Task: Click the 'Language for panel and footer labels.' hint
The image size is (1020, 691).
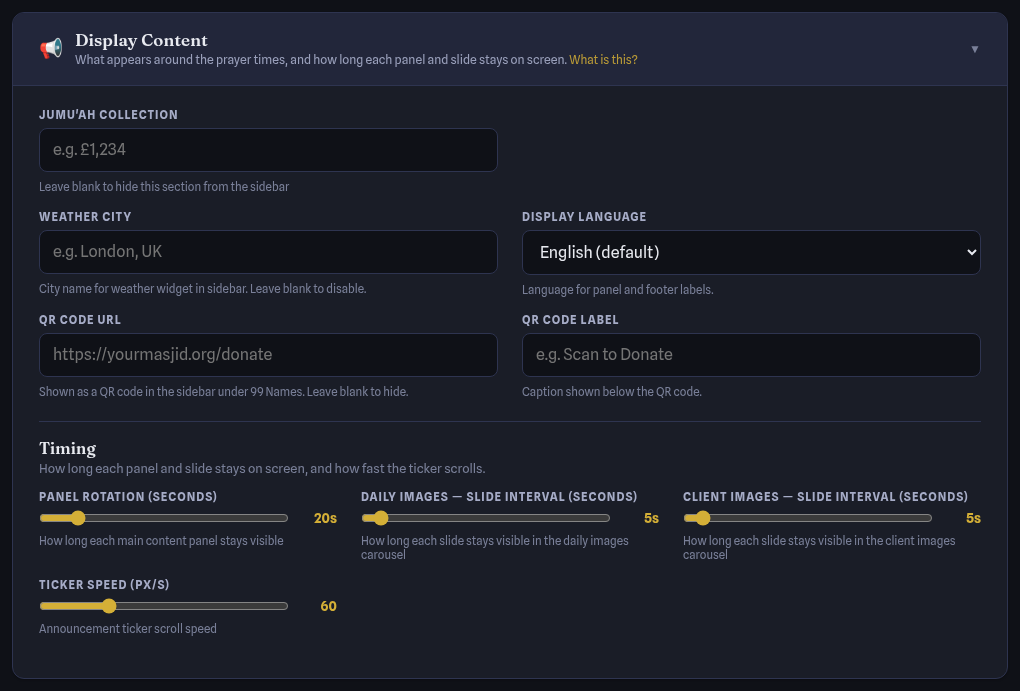Action: pyautogui.click(x=617, y=290)
